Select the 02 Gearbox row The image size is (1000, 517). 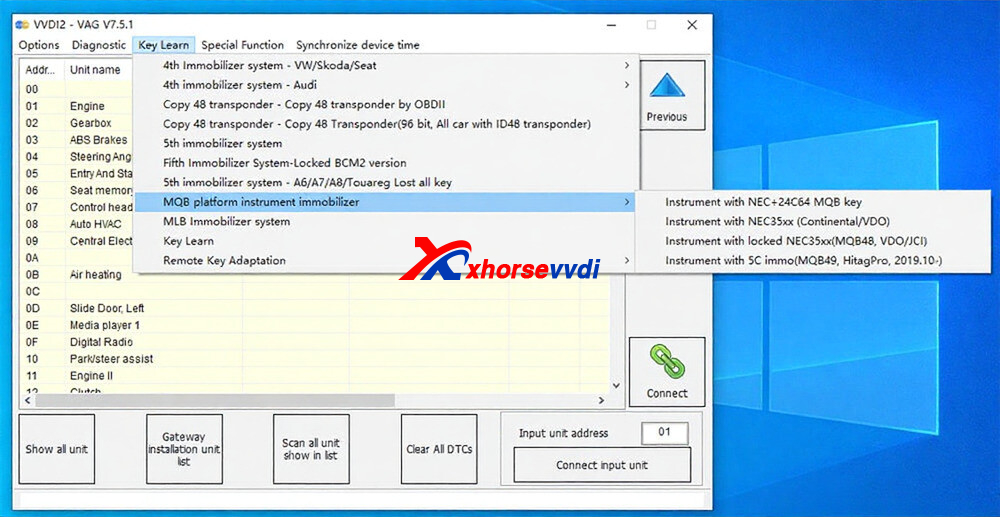coord(77,123)
